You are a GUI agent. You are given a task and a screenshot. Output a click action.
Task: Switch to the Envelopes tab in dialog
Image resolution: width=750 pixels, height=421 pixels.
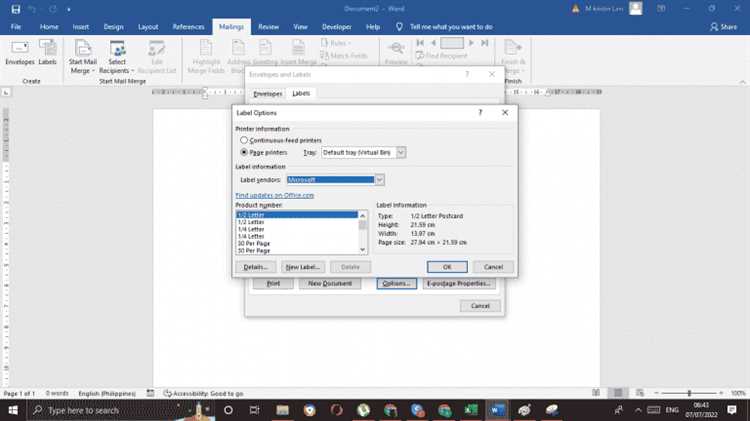pyautogui.click(x=267, y=94)
